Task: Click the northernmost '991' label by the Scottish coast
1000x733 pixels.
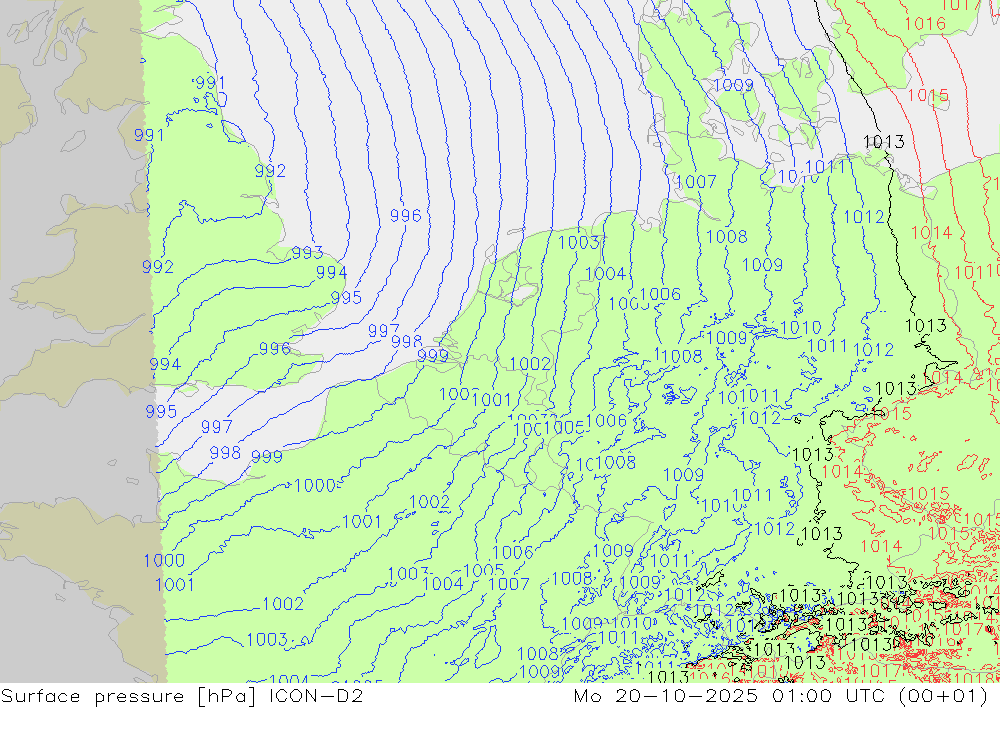Action: point(210,83)
